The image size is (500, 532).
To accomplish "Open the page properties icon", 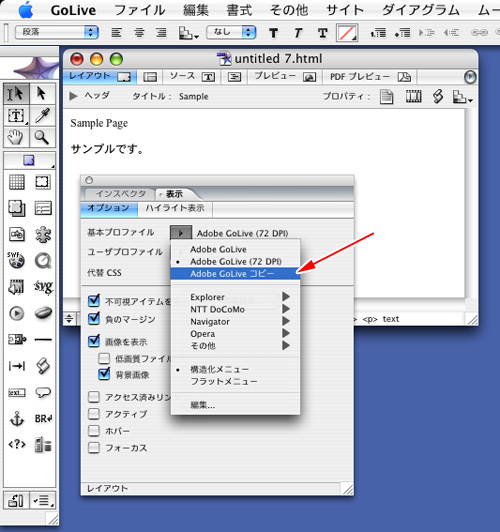I will pyautogui.click(x=386, y=97).
